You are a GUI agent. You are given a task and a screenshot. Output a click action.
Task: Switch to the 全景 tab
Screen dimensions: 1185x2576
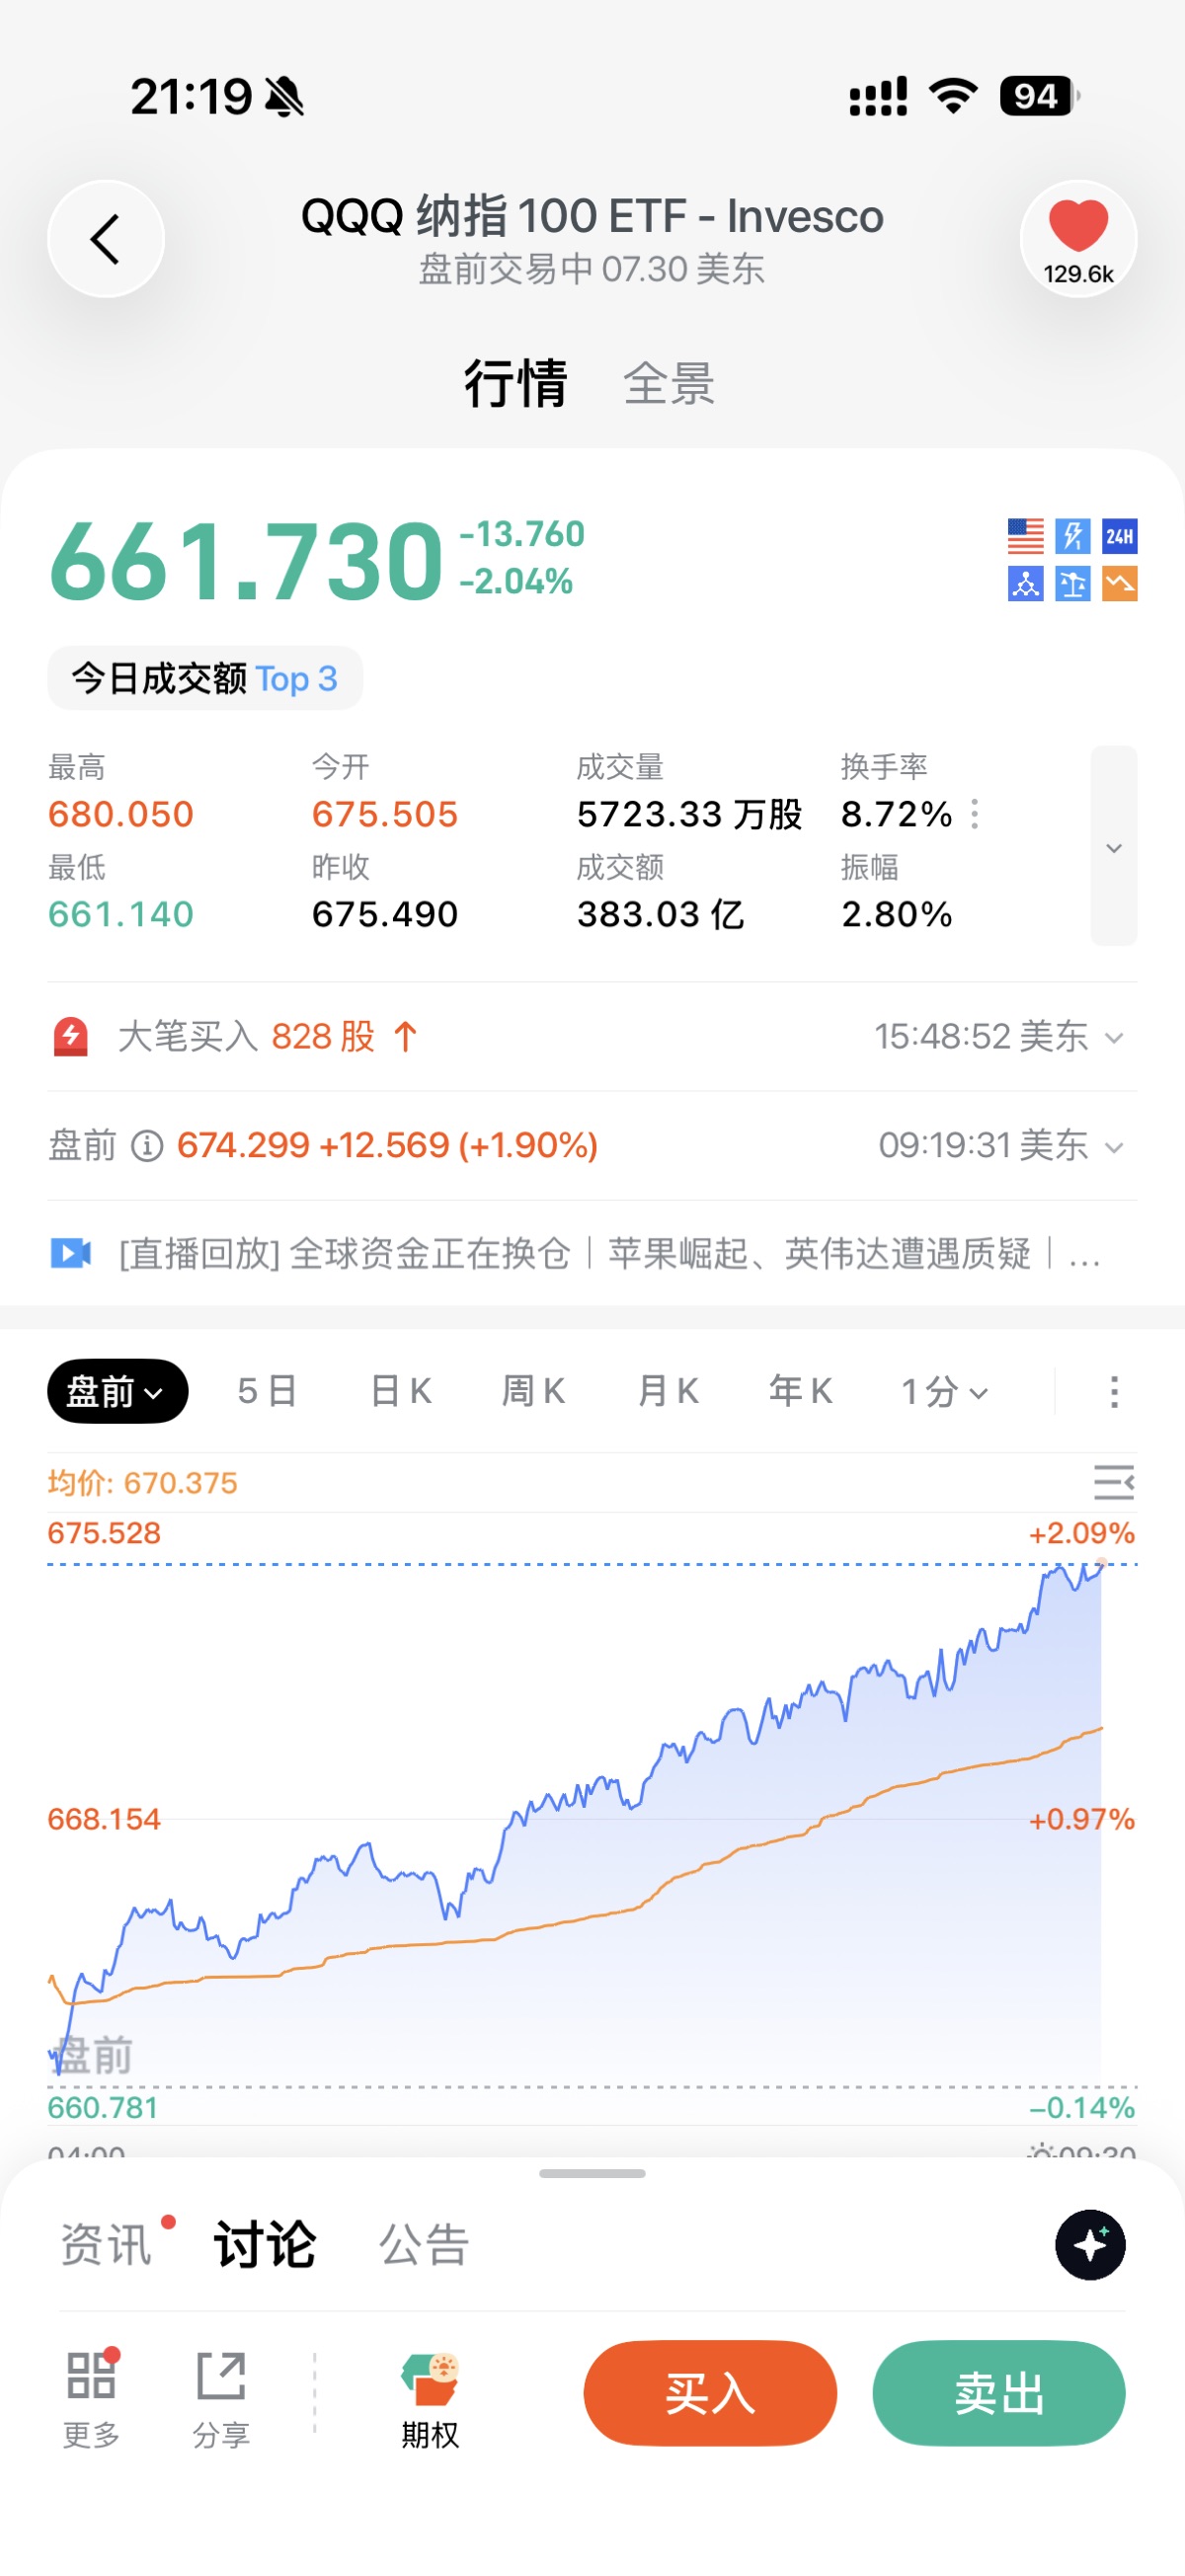669,383
